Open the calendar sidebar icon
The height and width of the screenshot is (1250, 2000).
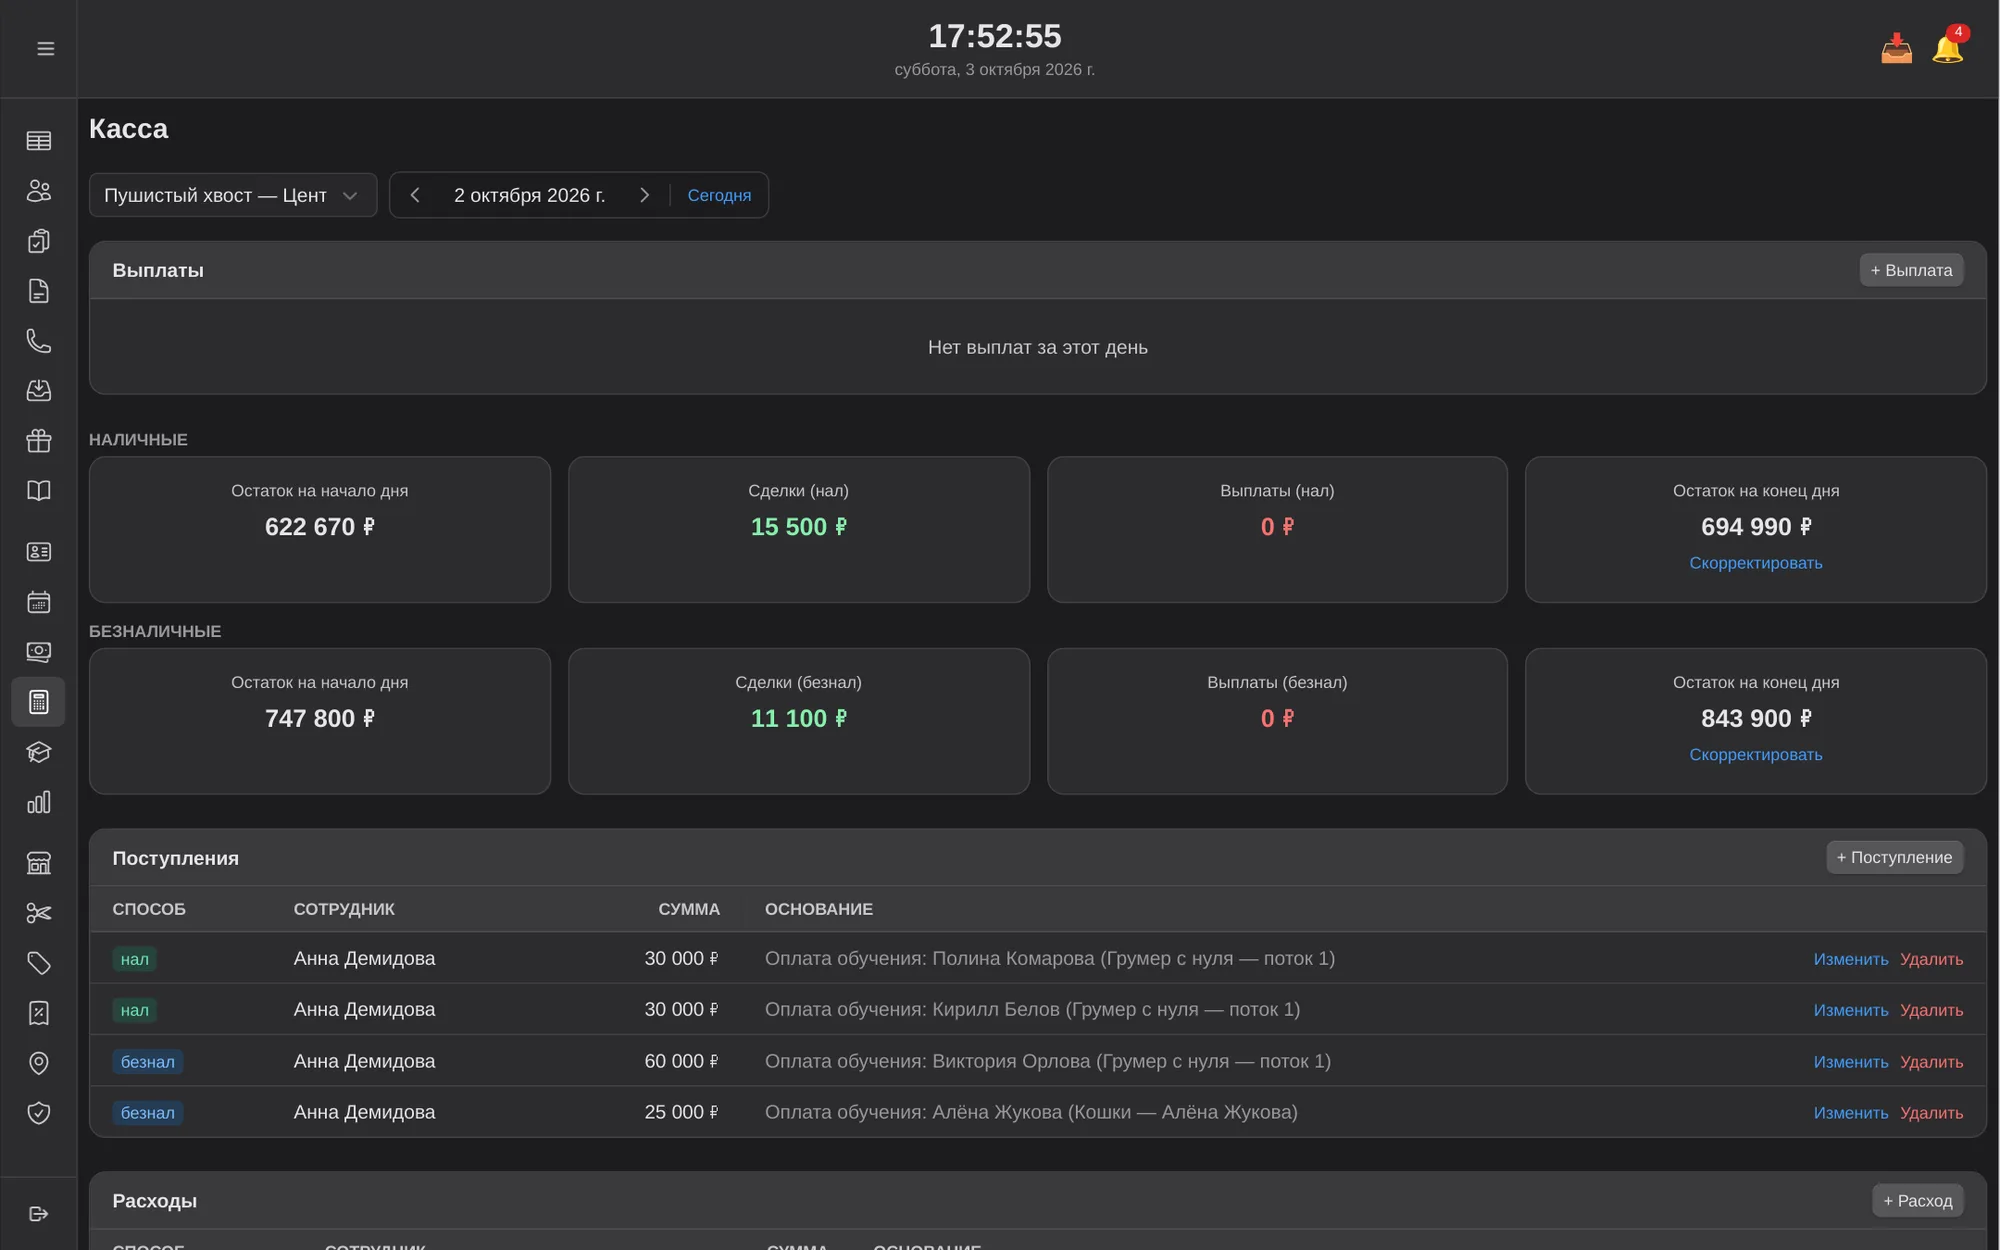coord(39,602)
